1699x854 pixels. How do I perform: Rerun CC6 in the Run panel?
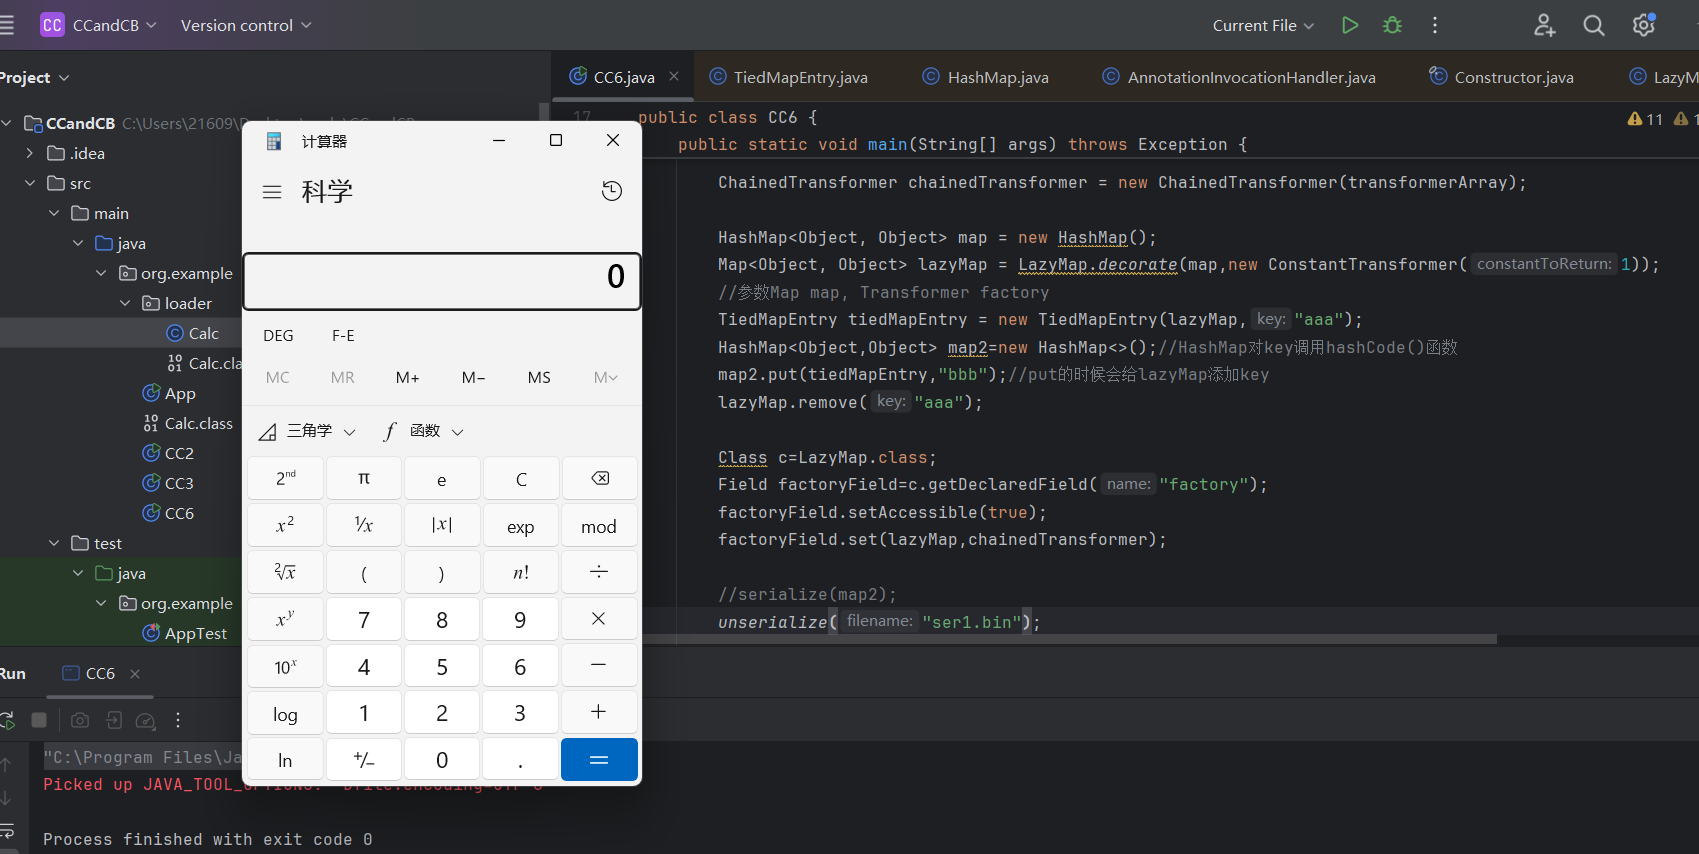(7, 720)
